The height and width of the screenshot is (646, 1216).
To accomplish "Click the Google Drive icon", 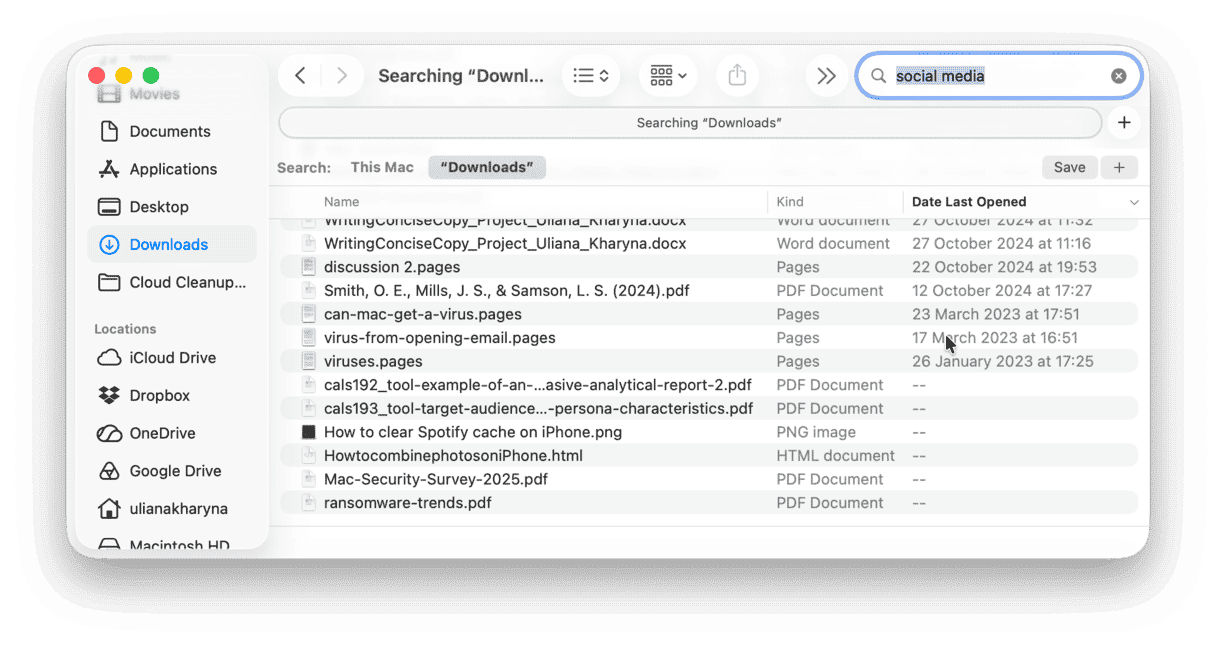I will [x=109, y=471].
